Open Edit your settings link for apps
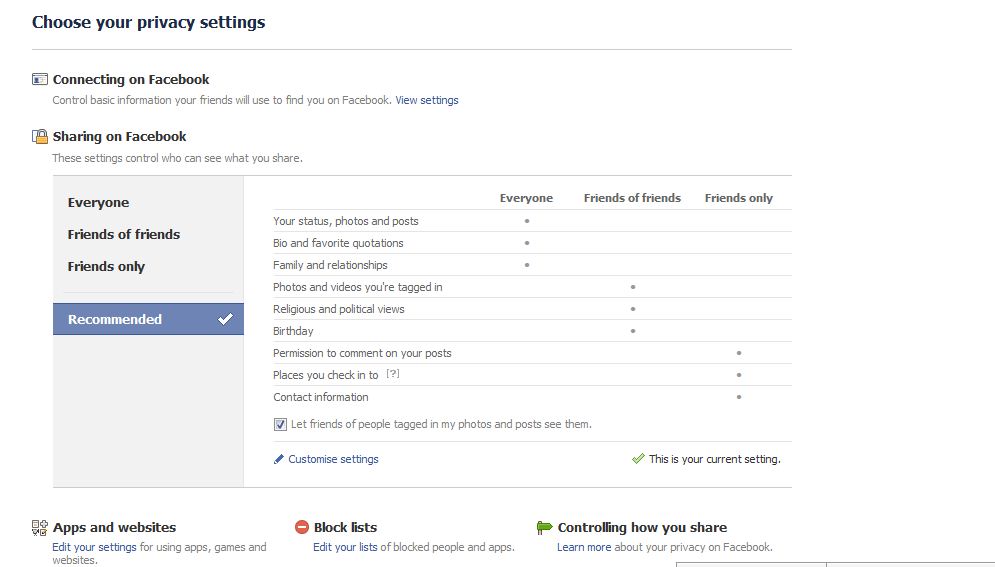The image size is (995, 567). click(x=94, y=547)
